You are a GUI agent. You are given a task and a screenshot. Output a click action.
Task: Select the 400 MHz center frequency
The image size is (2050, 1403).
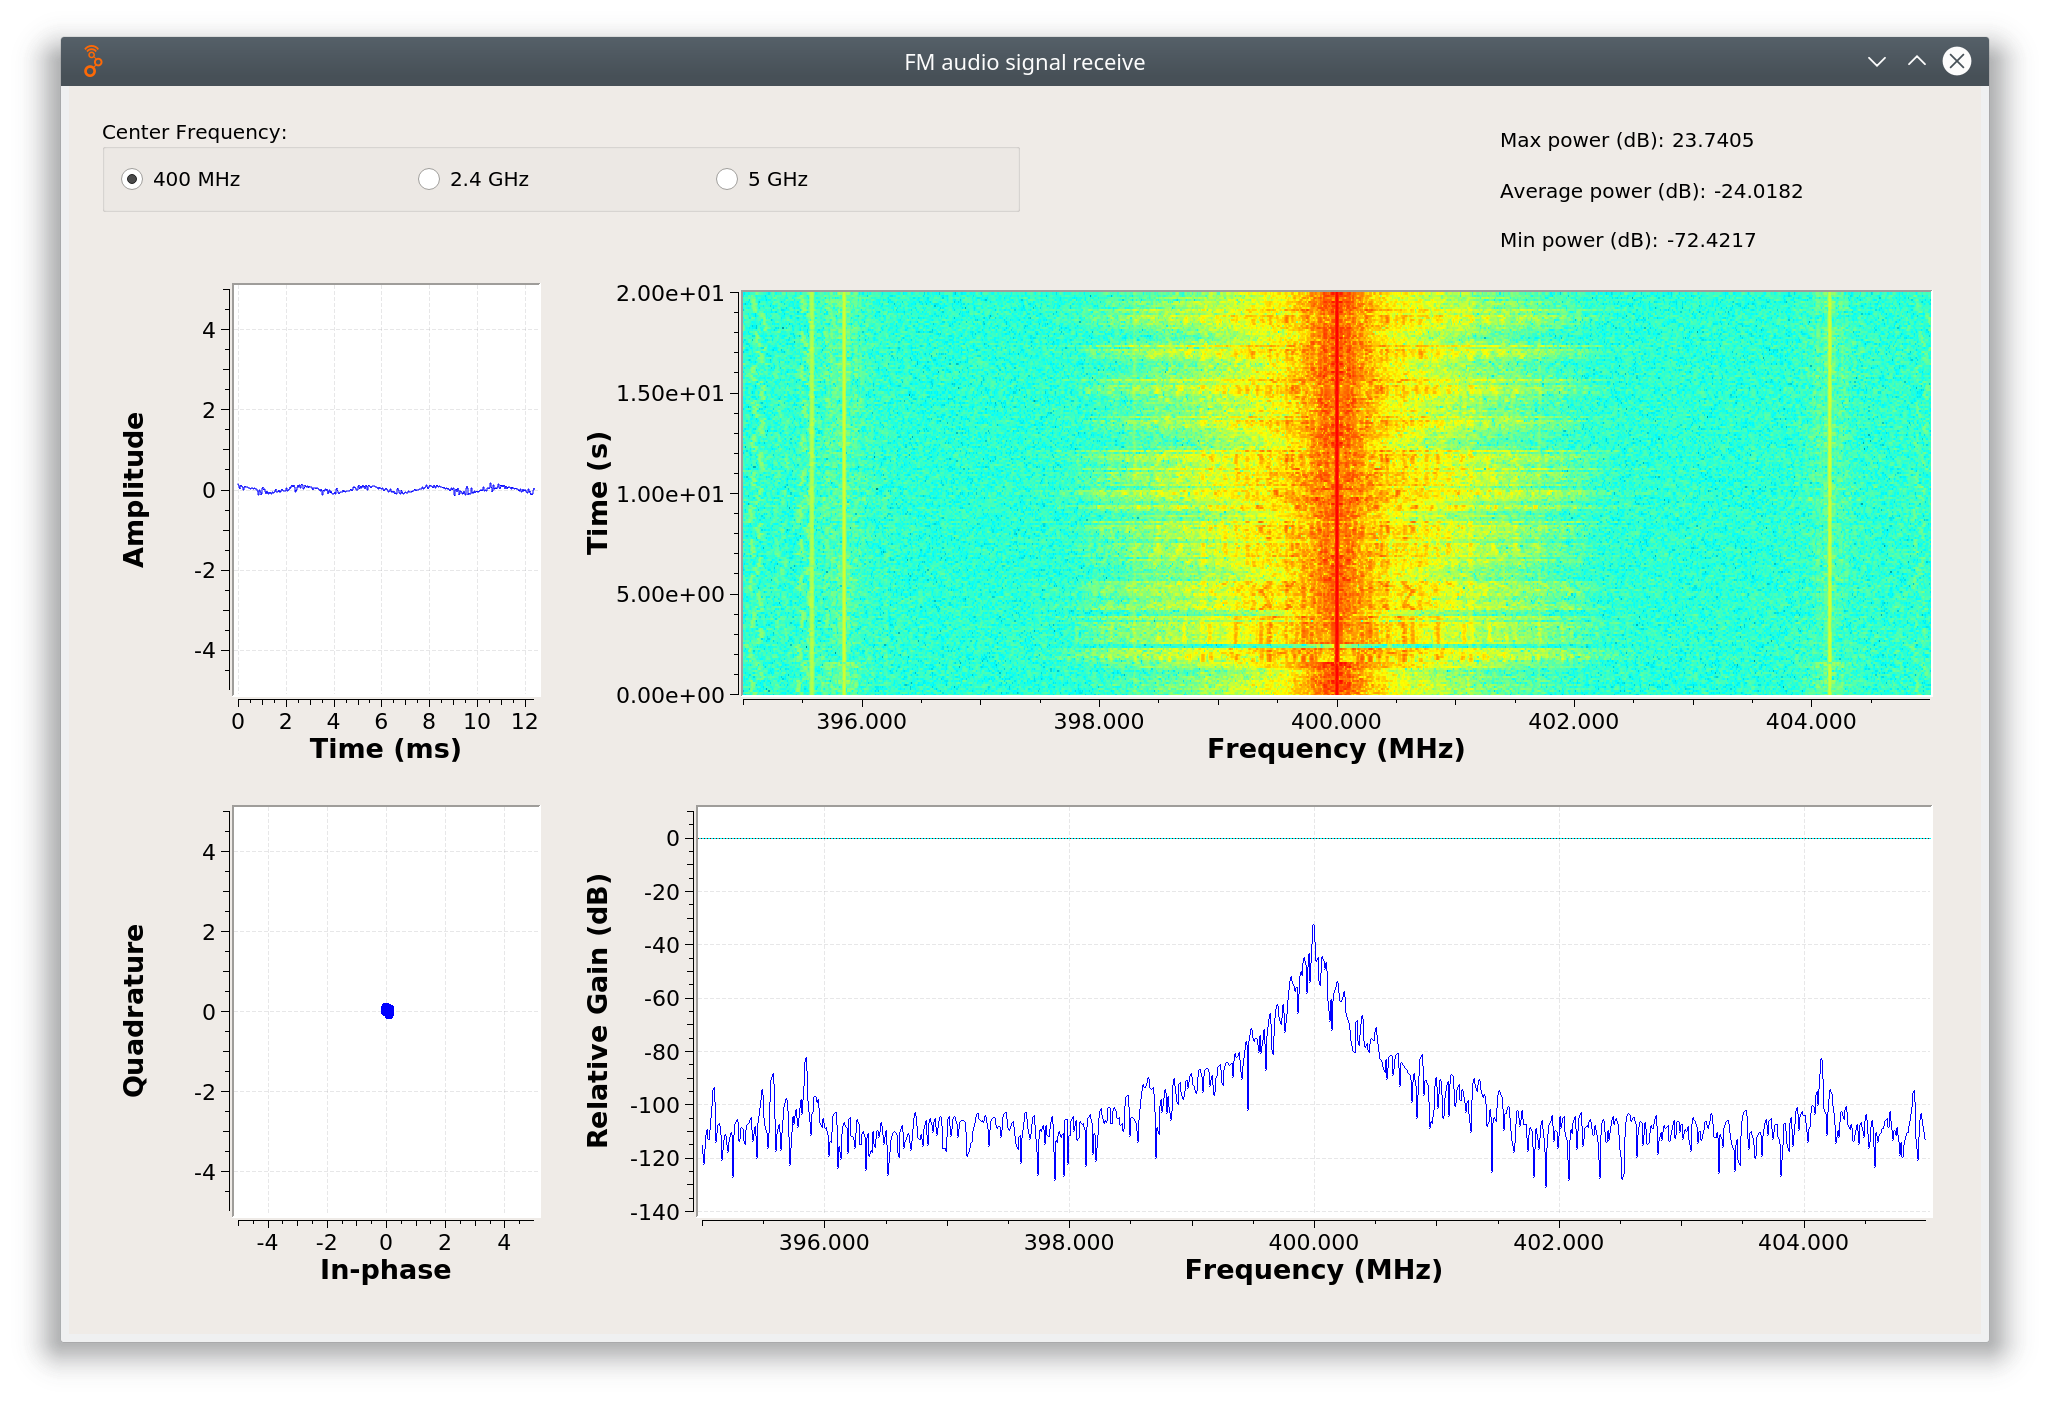click(x=132, y=179)
